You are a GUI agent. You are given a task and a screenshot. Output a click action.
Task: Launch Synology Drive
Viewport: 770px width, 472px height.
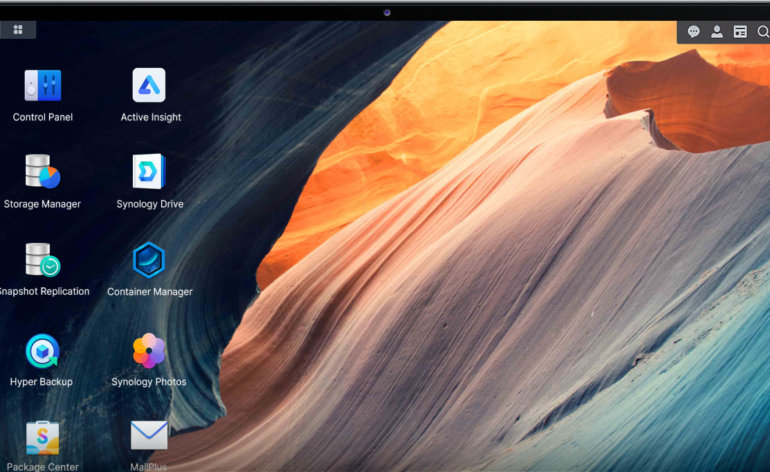149,171
